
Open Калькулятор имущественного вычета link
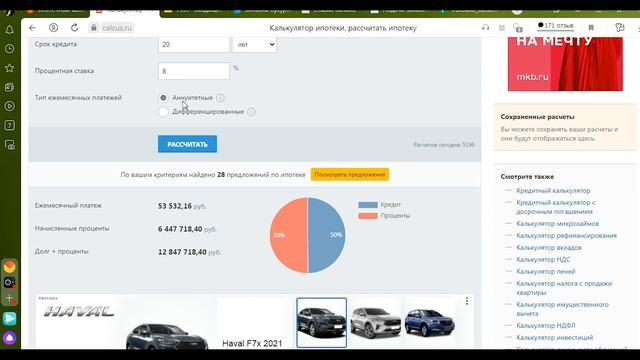tap(562, 309)
